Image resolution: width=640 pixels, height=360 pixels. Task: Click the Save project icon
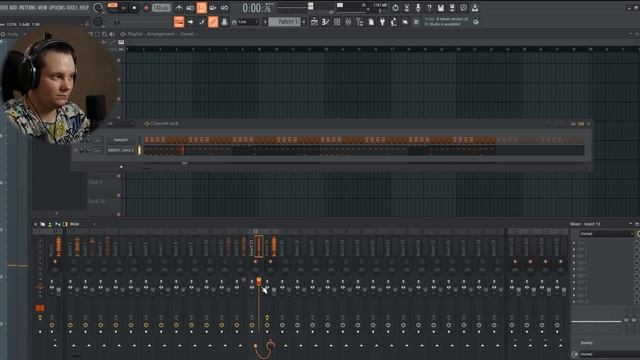441,8
